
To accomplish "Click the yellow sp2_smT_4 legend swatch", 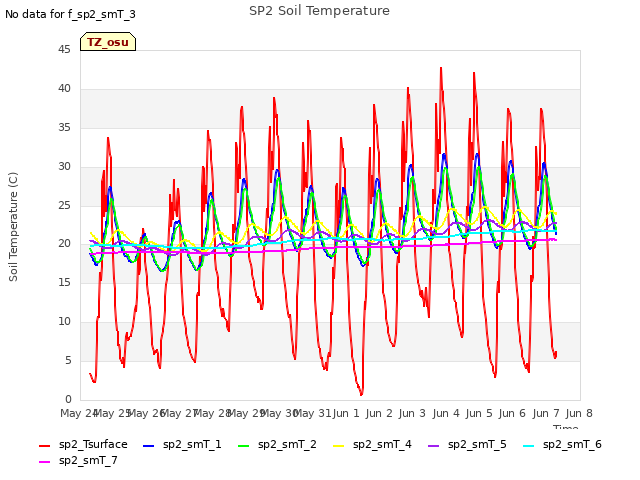I will click(x=338, y=446).
